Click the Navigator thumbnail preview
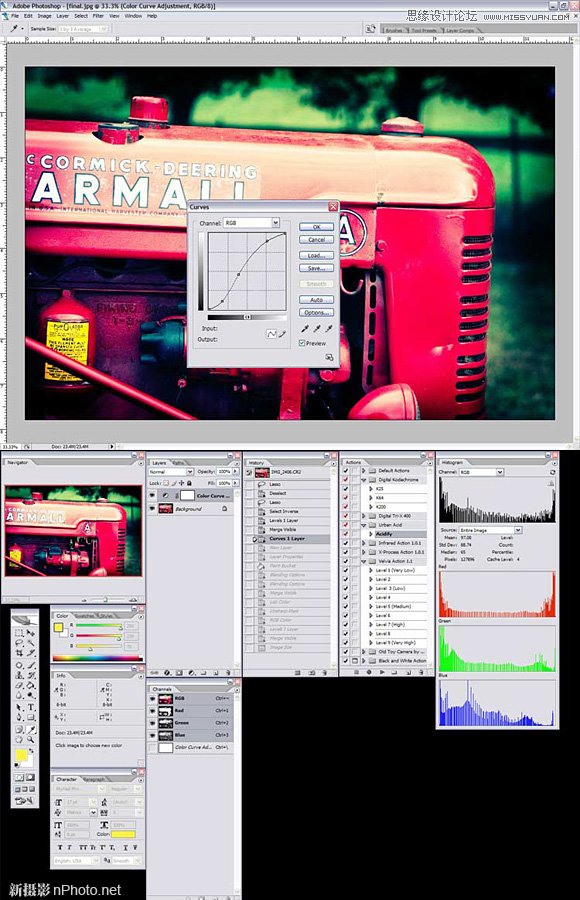Image resolution: width=580 pixels, height=900 pixels. tap(73, 531)
